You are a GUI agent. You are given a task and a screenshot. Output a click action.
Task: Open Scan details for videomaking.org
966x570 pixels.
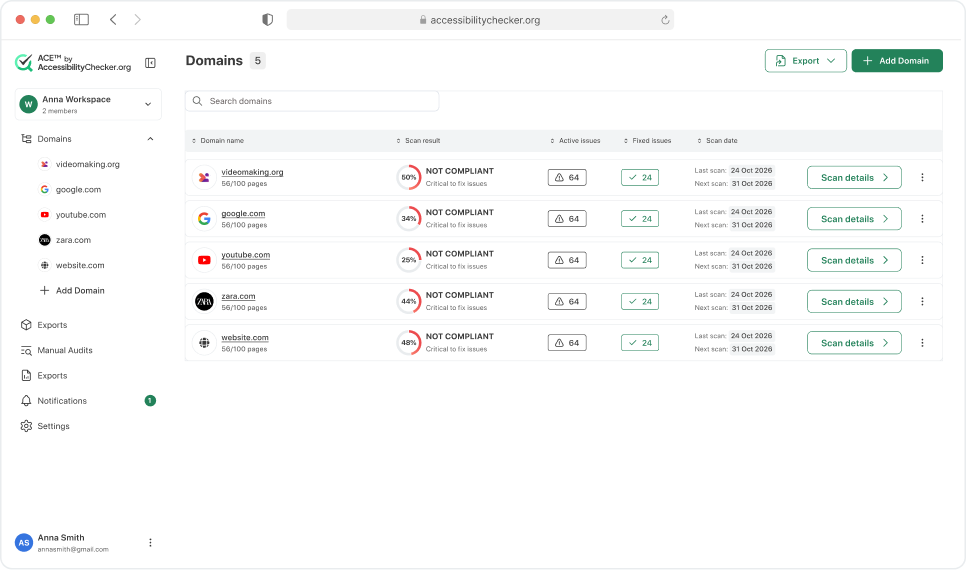tap(854, 177)
